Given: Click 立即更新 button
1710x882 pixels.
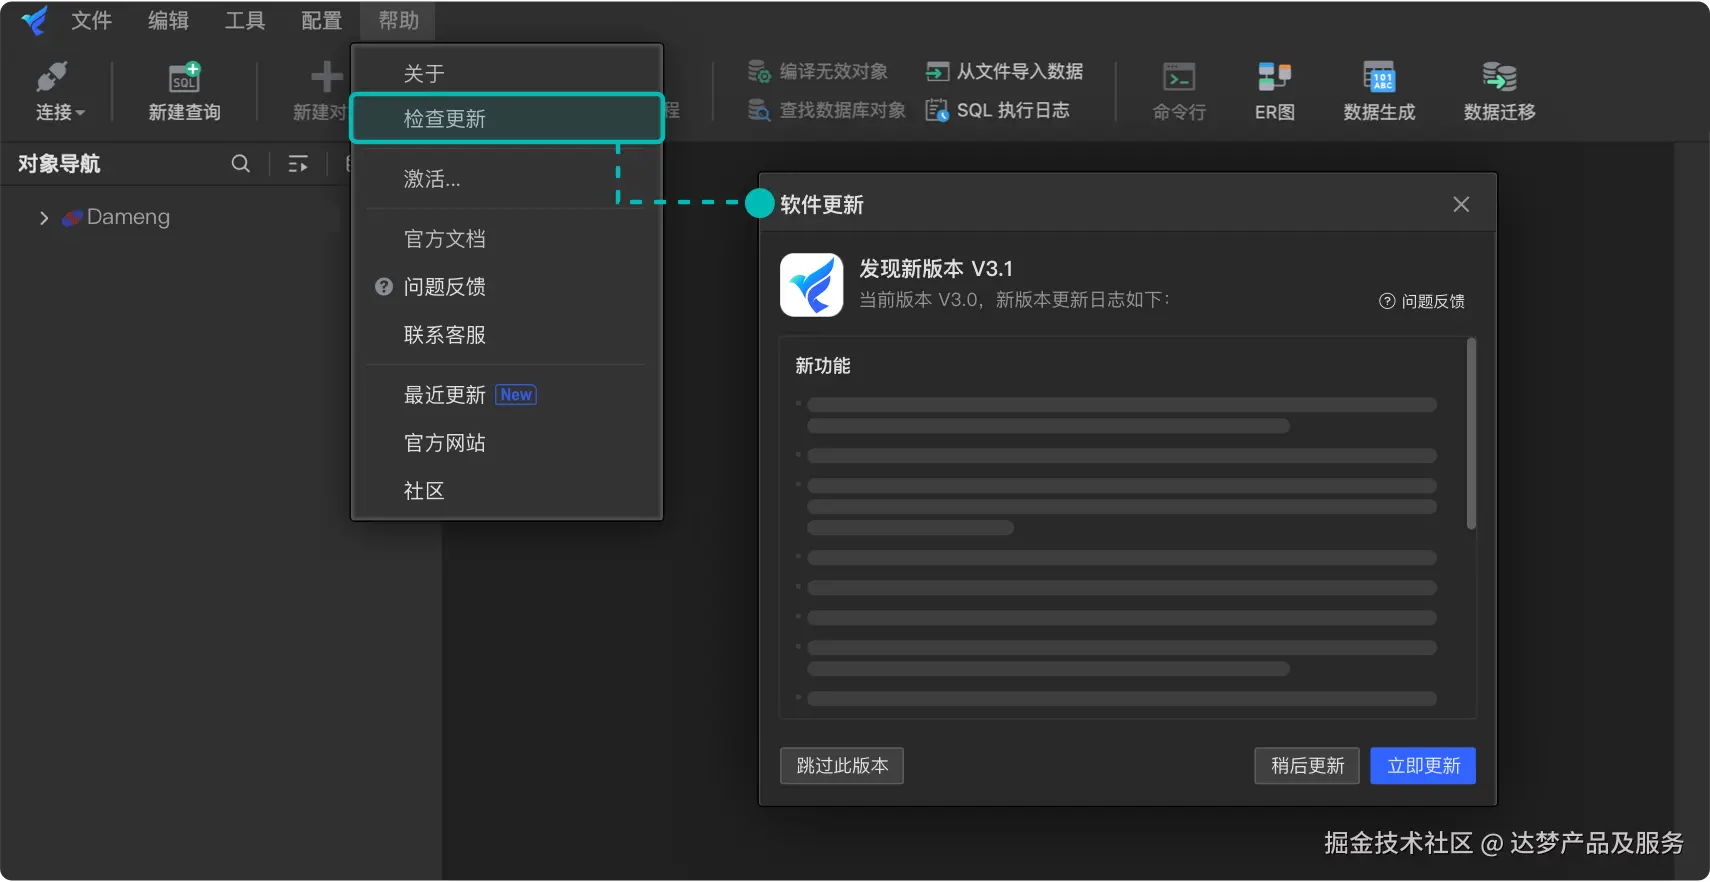Looking at the screenshot, I should point(1423,766).
